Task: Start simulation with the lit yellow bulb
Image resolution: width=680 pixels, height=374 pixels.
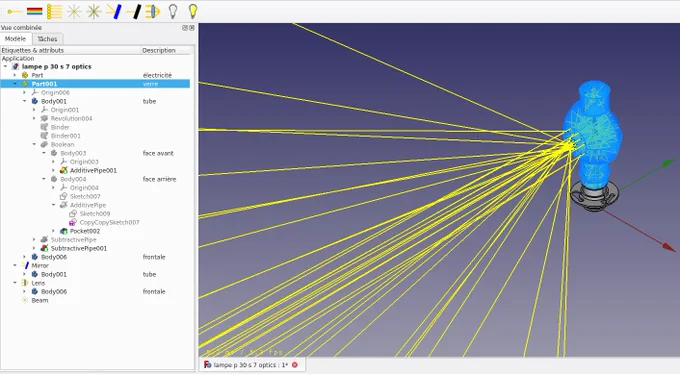Action: (x=193, y=11)
